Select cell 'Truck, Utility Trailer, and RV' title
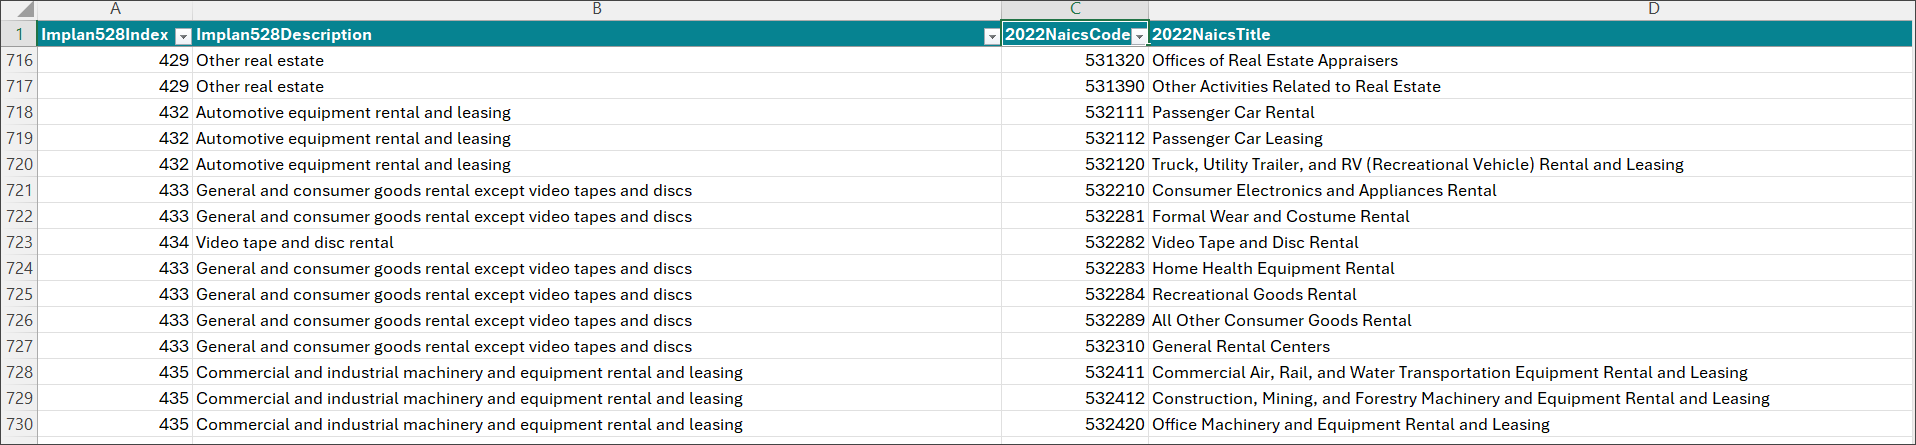1916x445 pixels. [x=1530, y=164]
